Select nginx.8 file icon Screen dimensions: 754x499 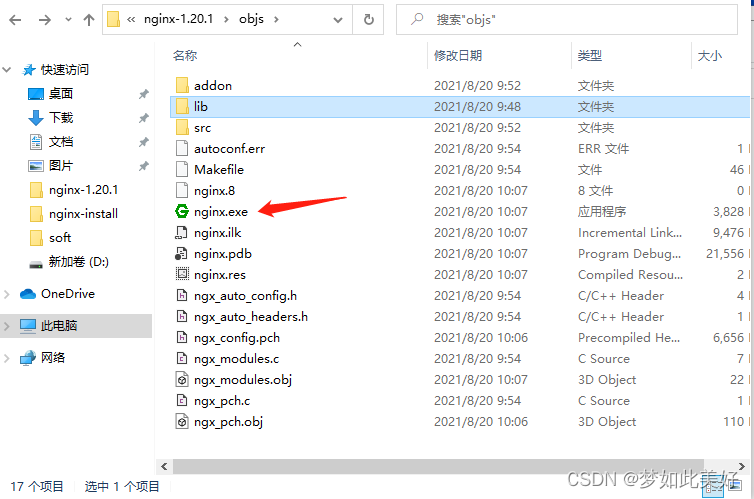tap(182, 191)
